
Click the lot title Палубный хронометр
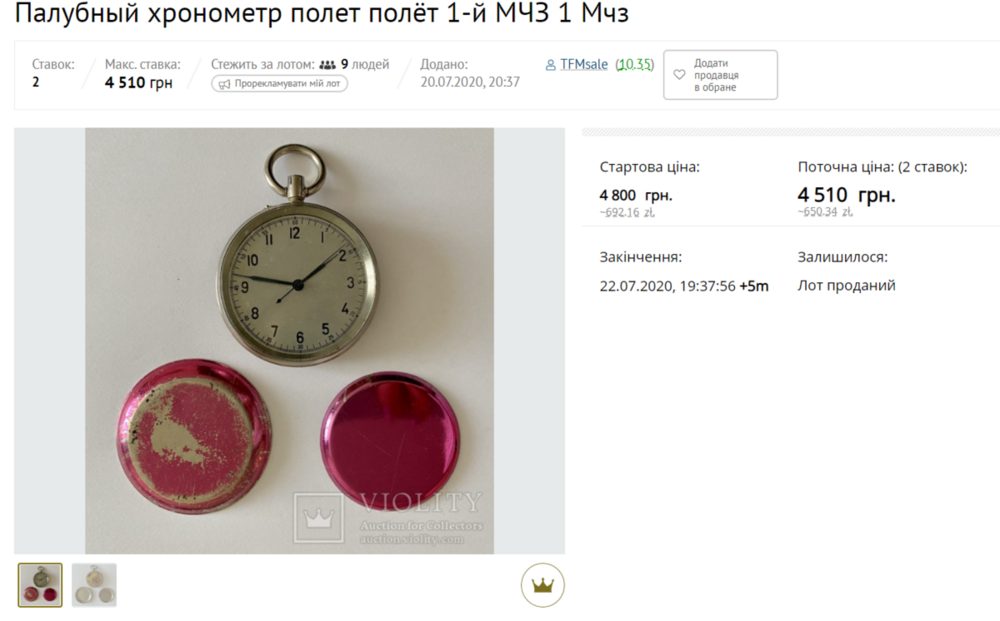click(321, 13)
